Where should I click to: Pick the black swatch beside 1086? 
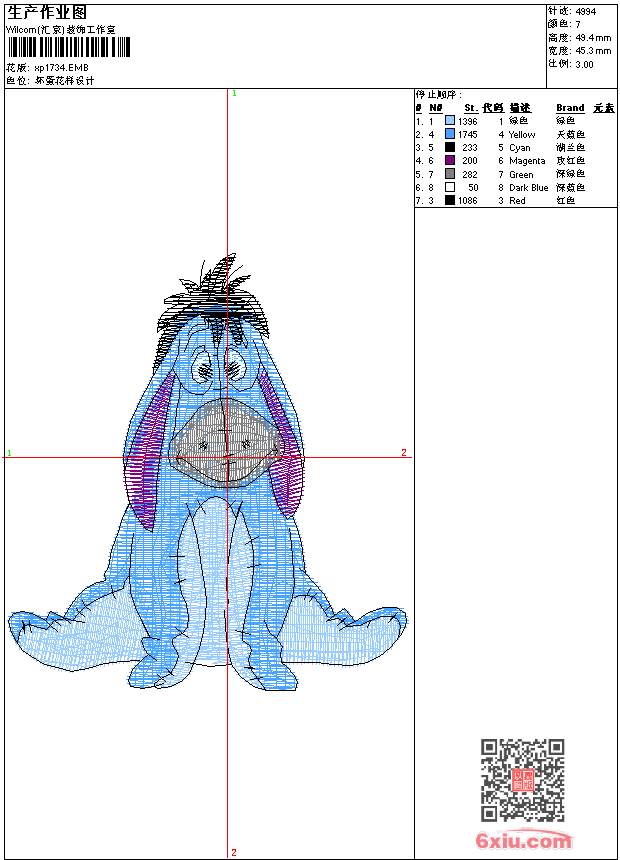point(449,200)
